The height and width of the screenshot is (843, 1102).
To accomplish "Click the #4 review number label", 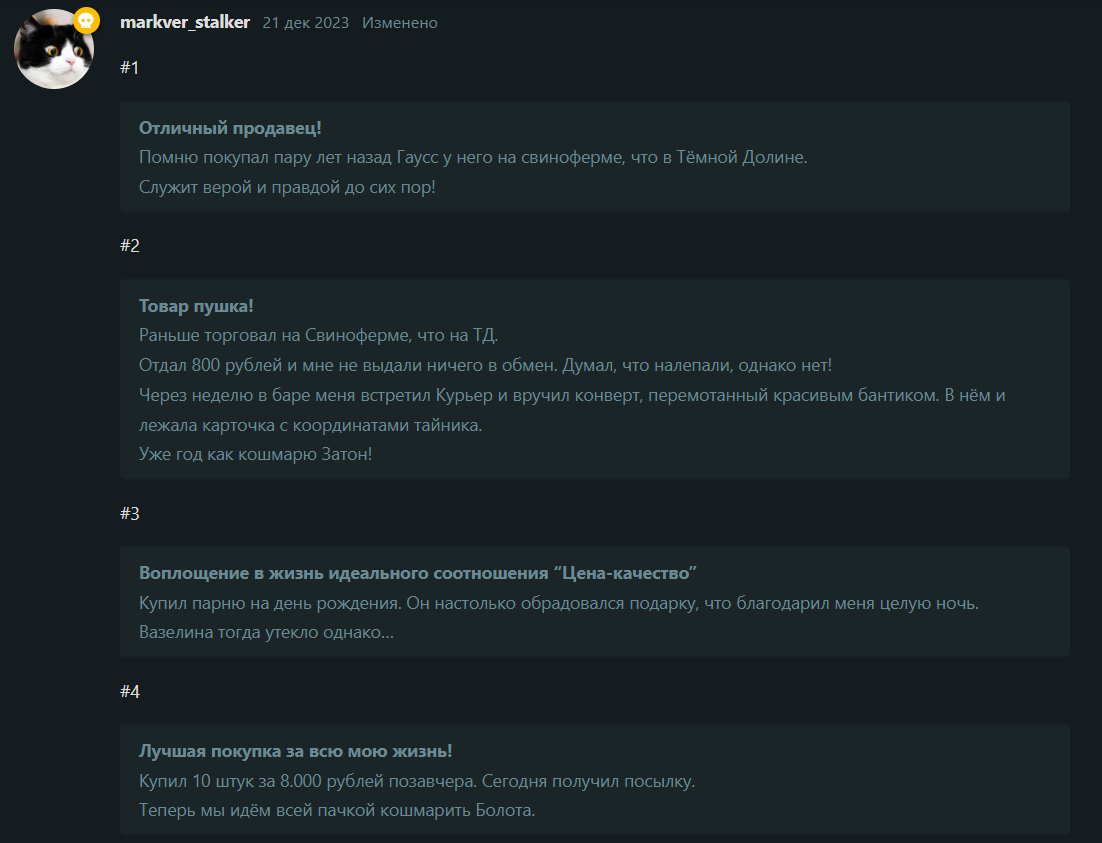I will click(130, 691).
